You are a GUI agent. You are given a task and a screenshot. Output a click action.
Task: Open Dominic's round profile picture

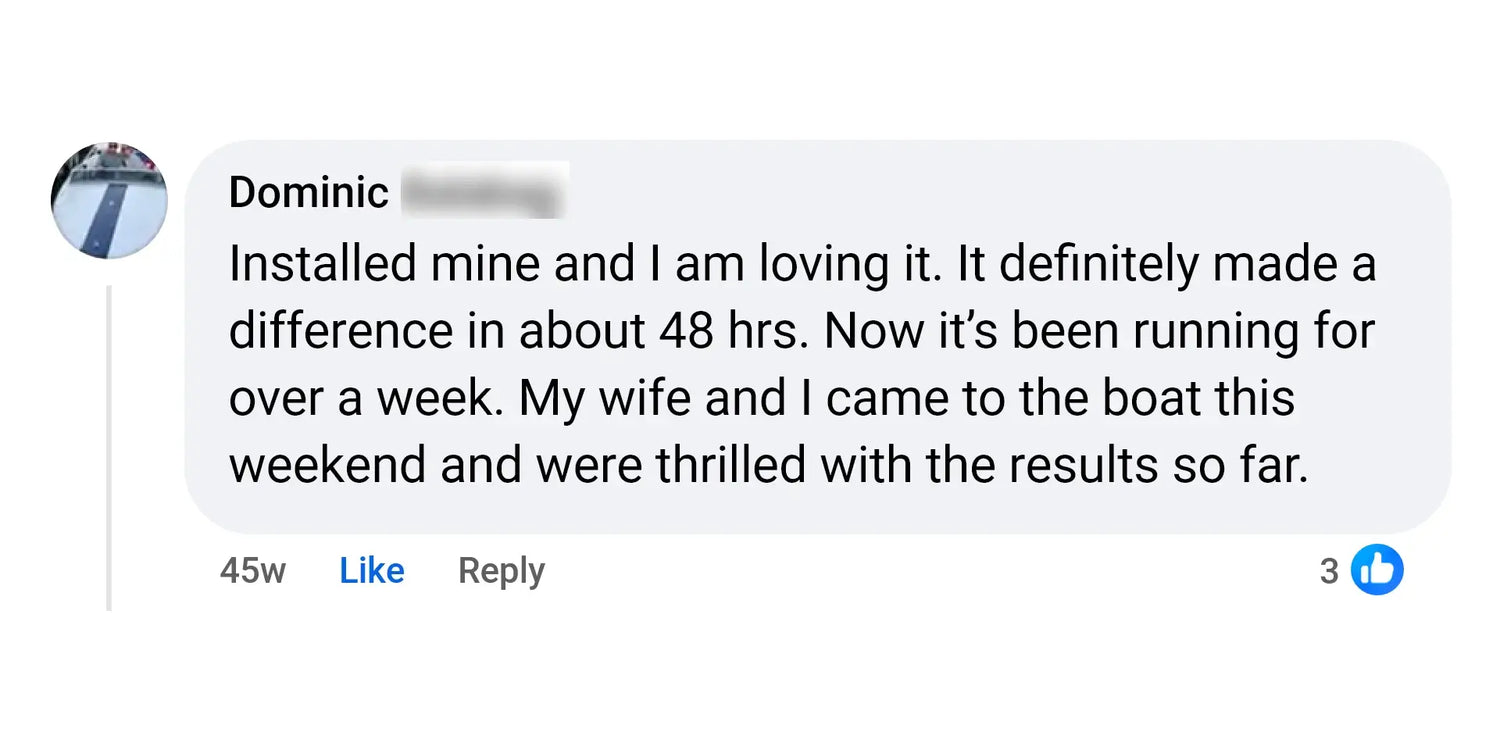pyautogui.click(x=110, y=200)
